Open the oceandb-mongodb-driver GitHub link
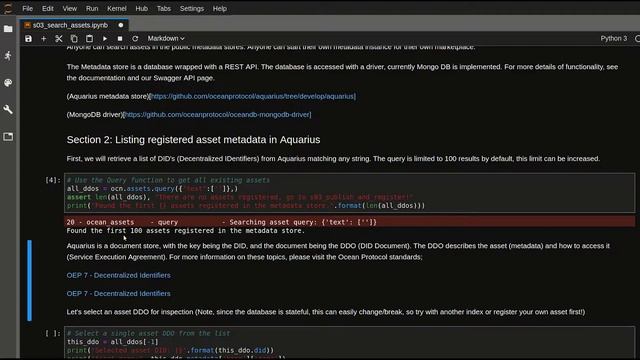 pos(218,115)
